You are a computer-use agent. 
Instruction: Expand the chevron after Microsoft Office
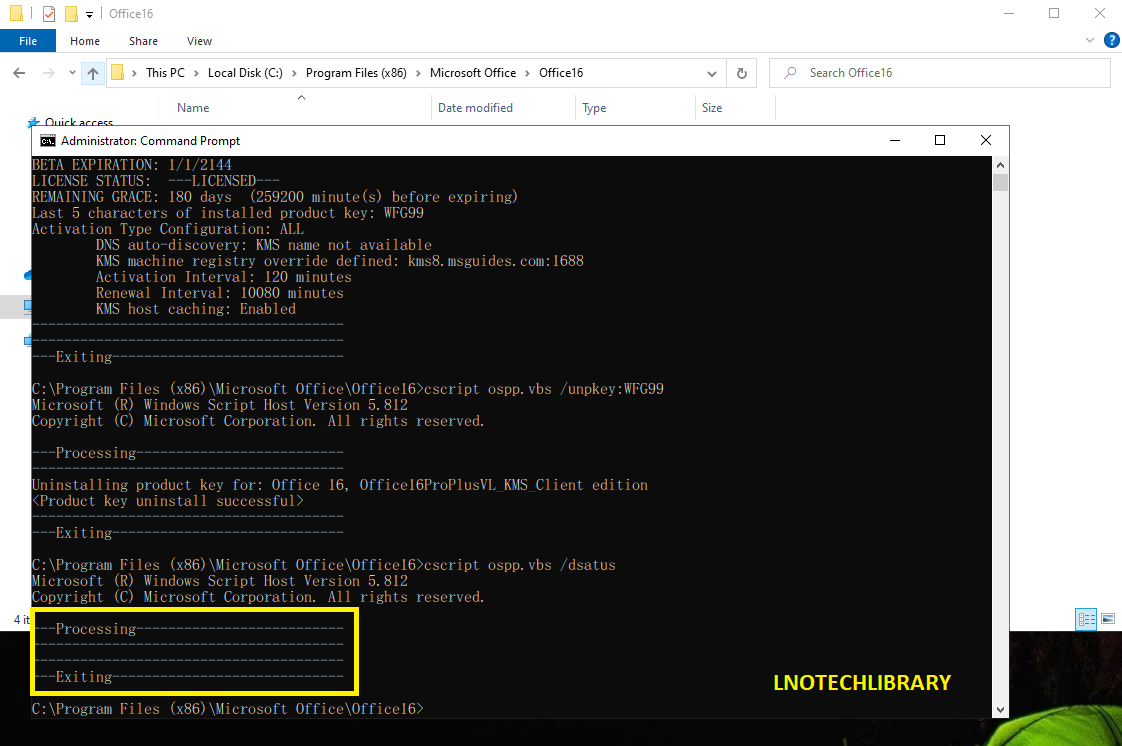[527, 73]
